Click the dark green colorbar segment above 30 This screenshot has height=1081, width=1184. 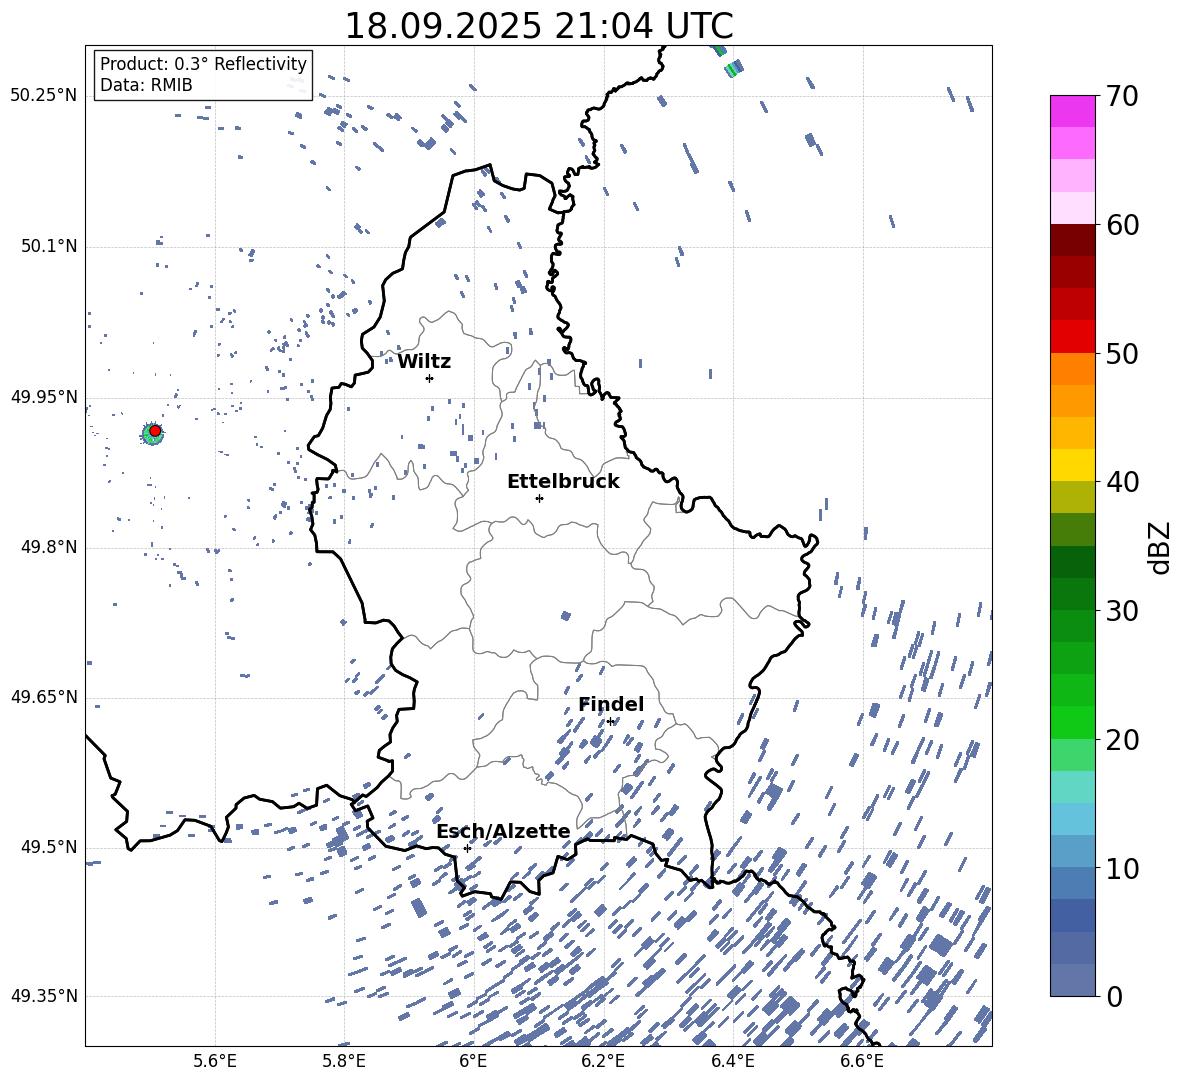click(1073, 594)
